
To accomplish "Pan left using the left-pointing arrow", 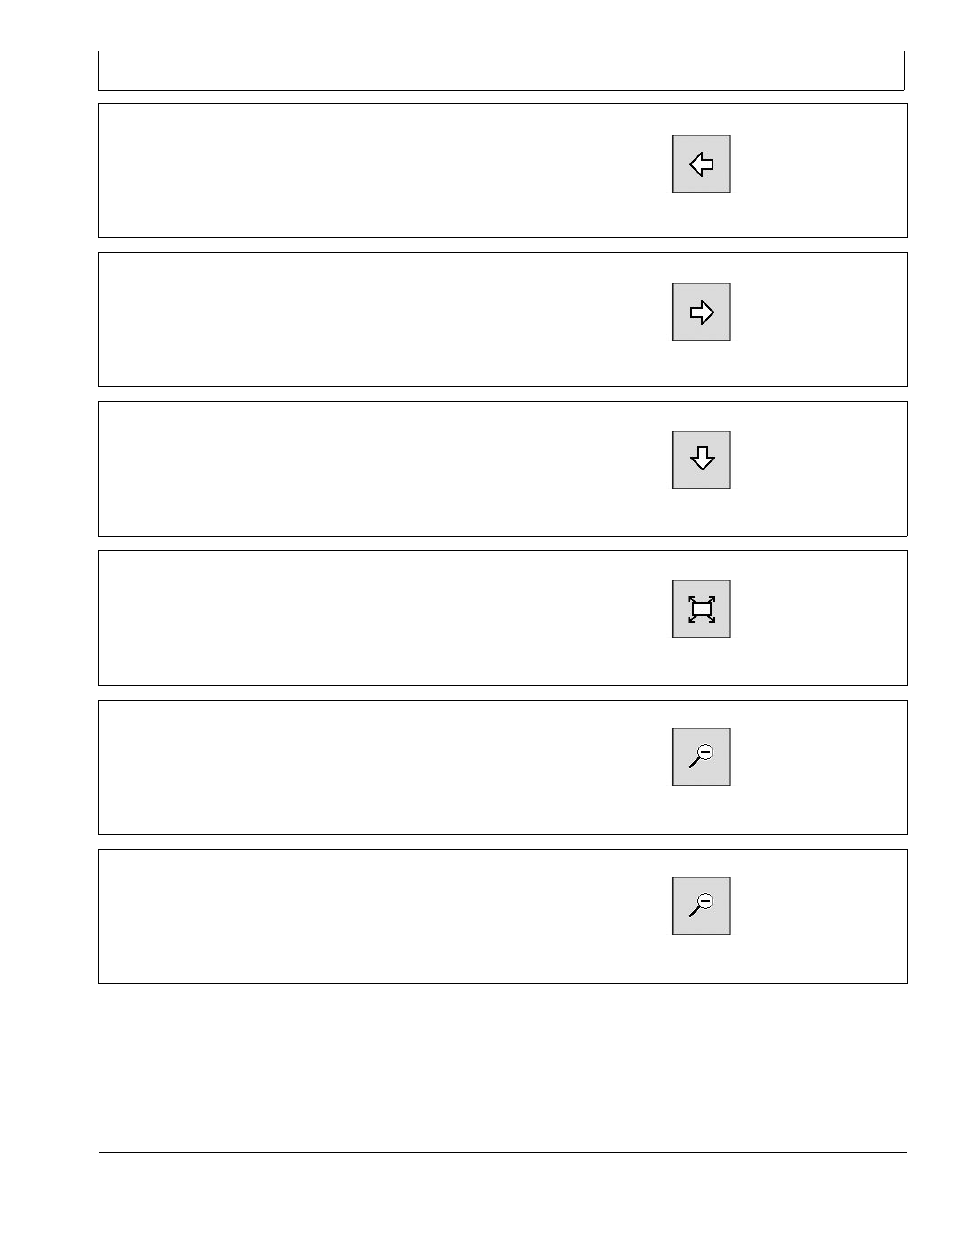I will 701,164.
